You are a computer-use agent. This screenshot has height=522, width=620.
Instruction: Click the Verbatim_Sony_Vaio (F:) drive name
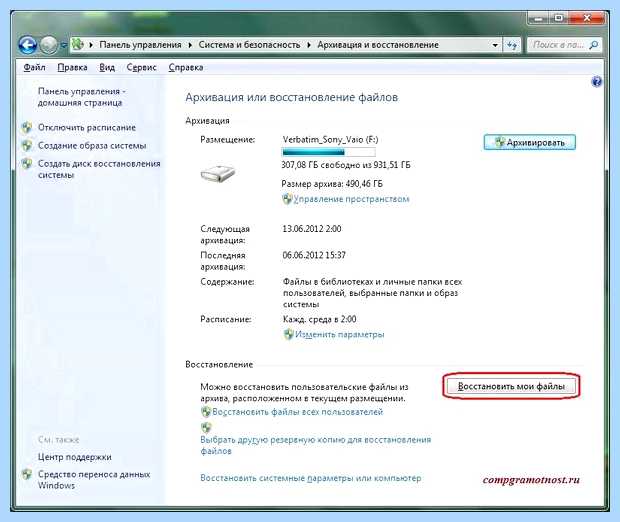tap(330, 140)
